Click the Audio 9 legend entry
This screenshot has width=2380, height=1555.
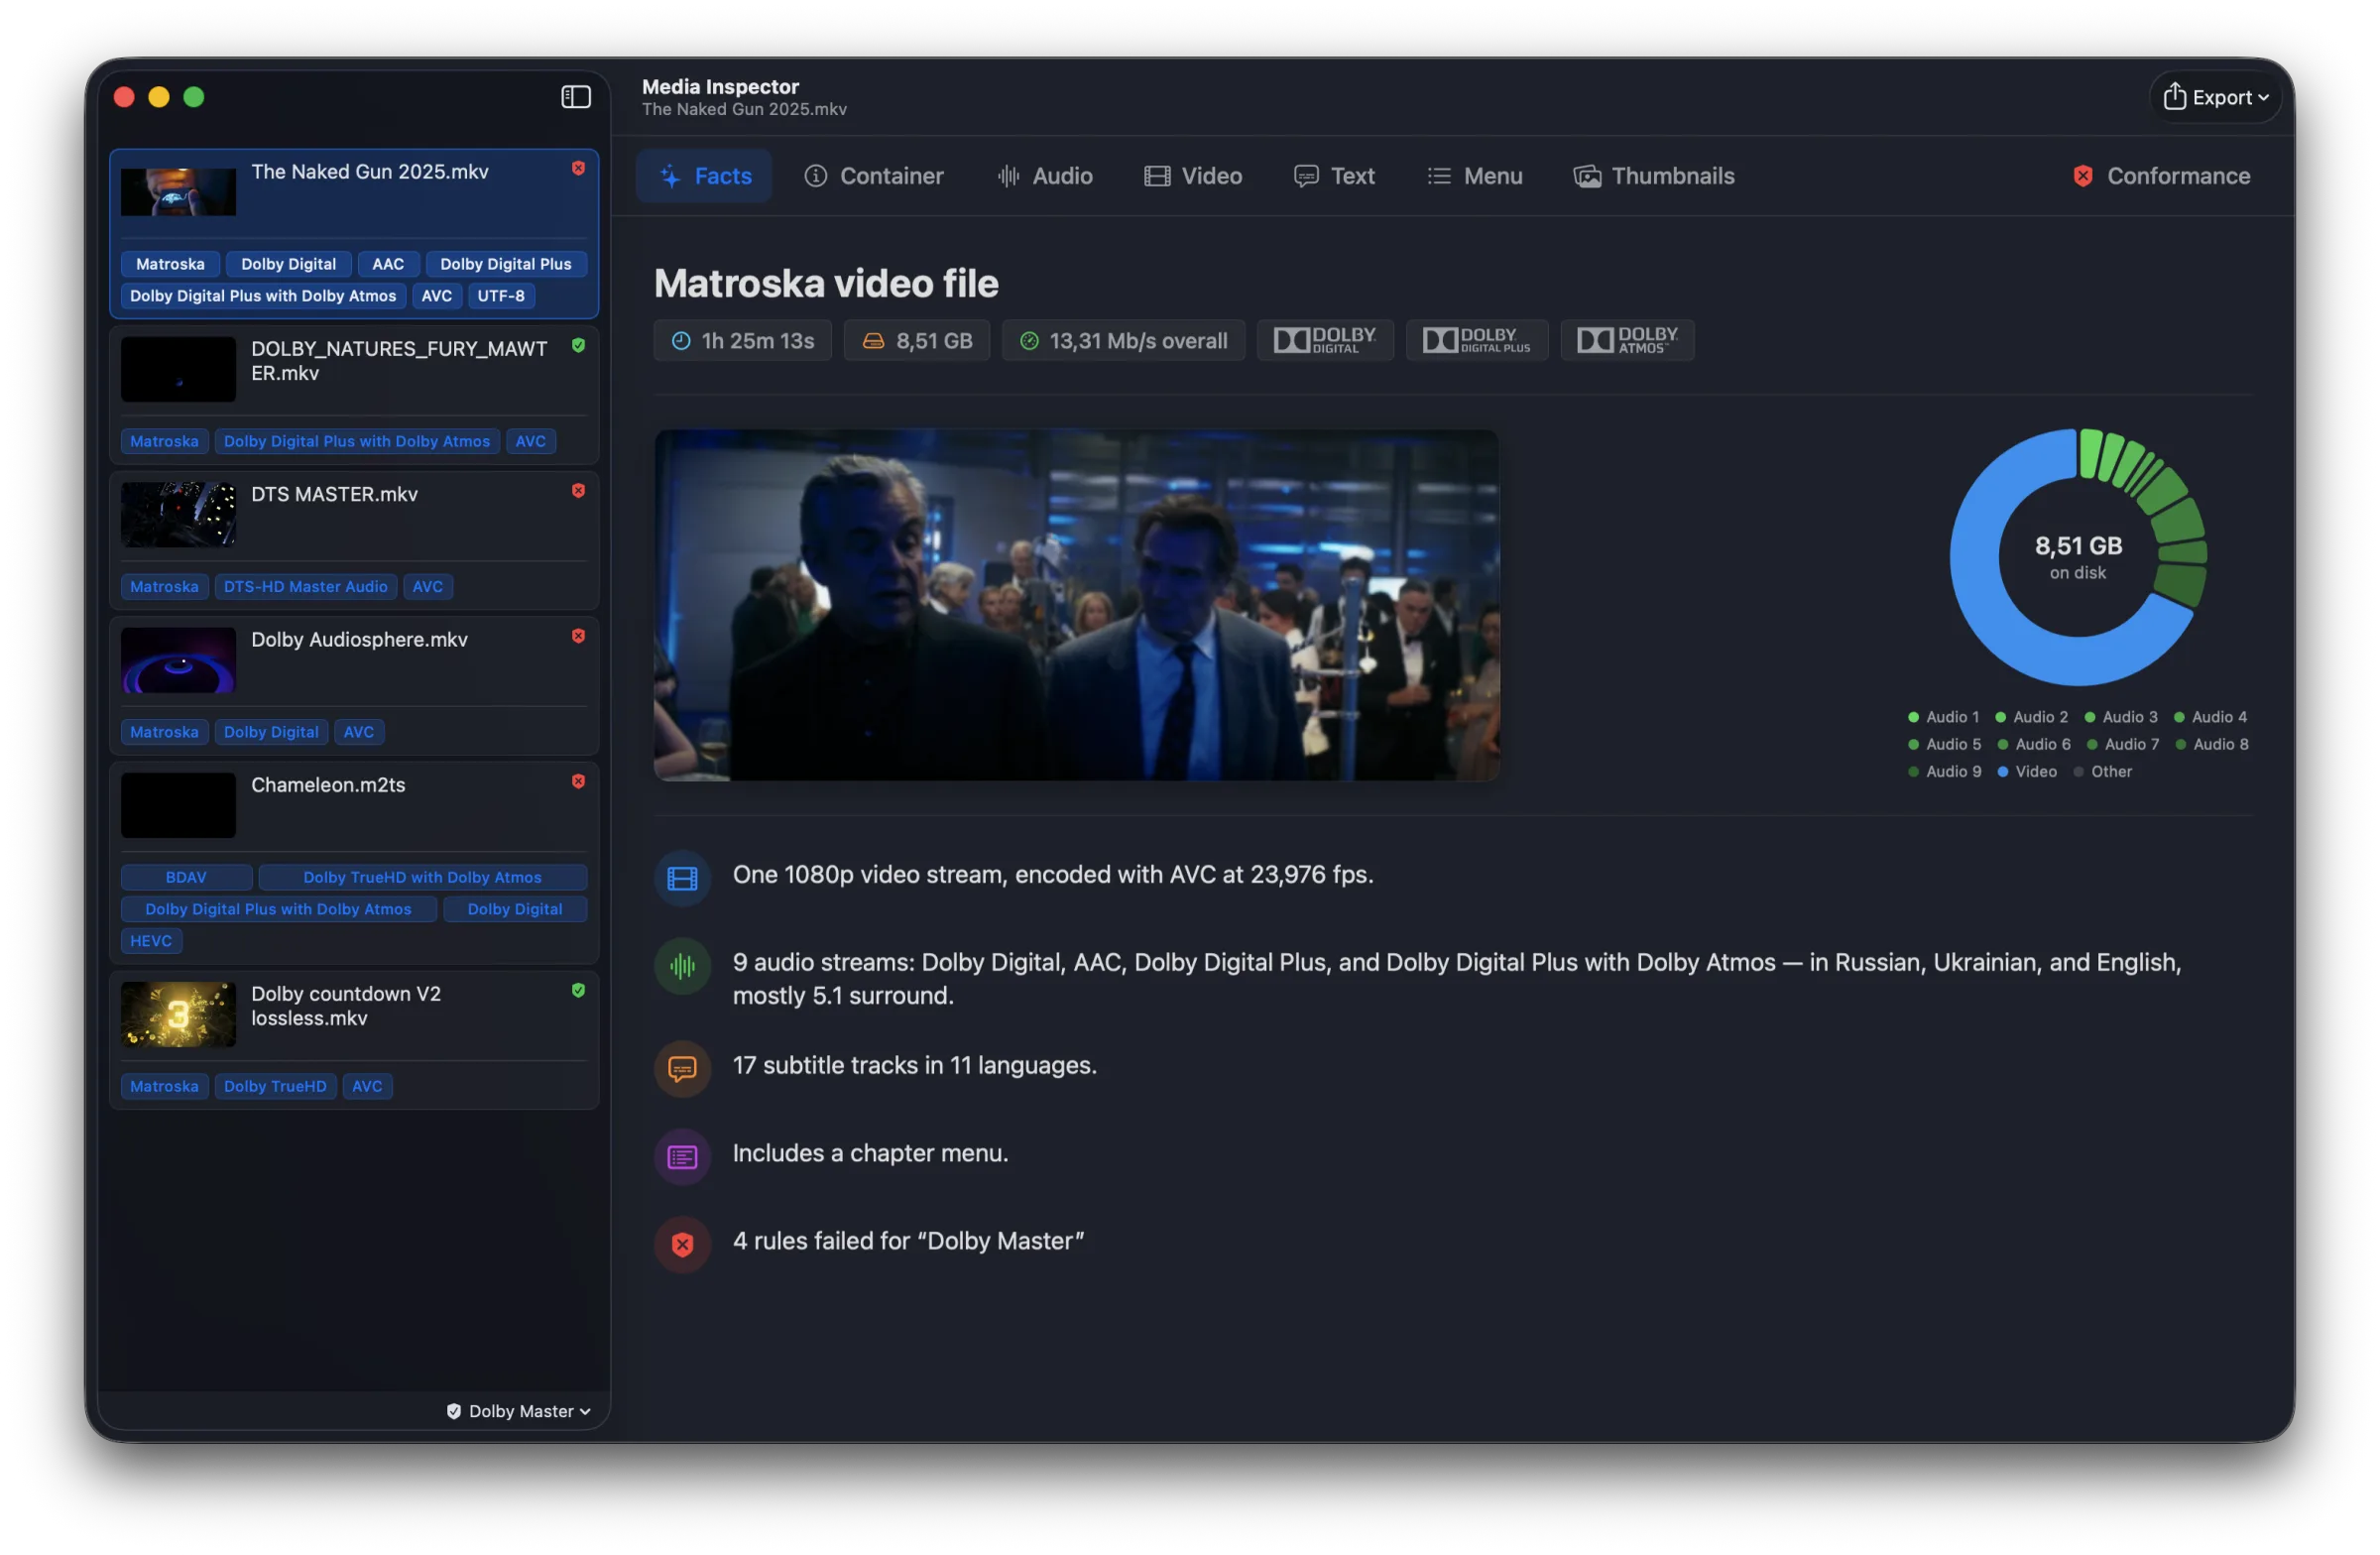click(x=1944, y=771)
